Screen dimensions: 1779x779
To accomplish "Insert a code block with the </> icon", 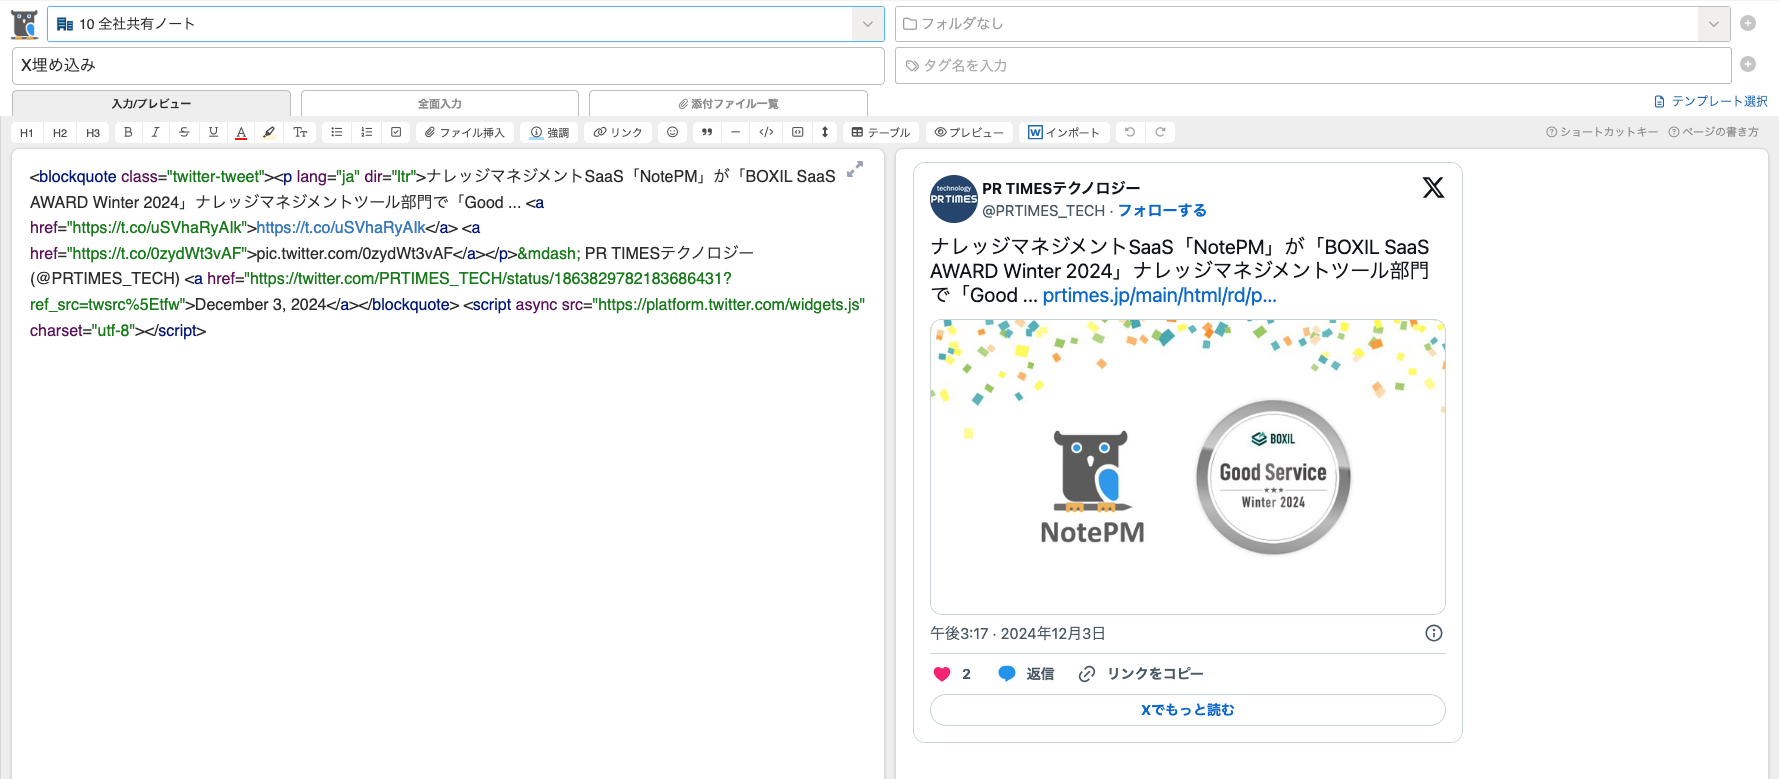I will click(x=766, y=132).
